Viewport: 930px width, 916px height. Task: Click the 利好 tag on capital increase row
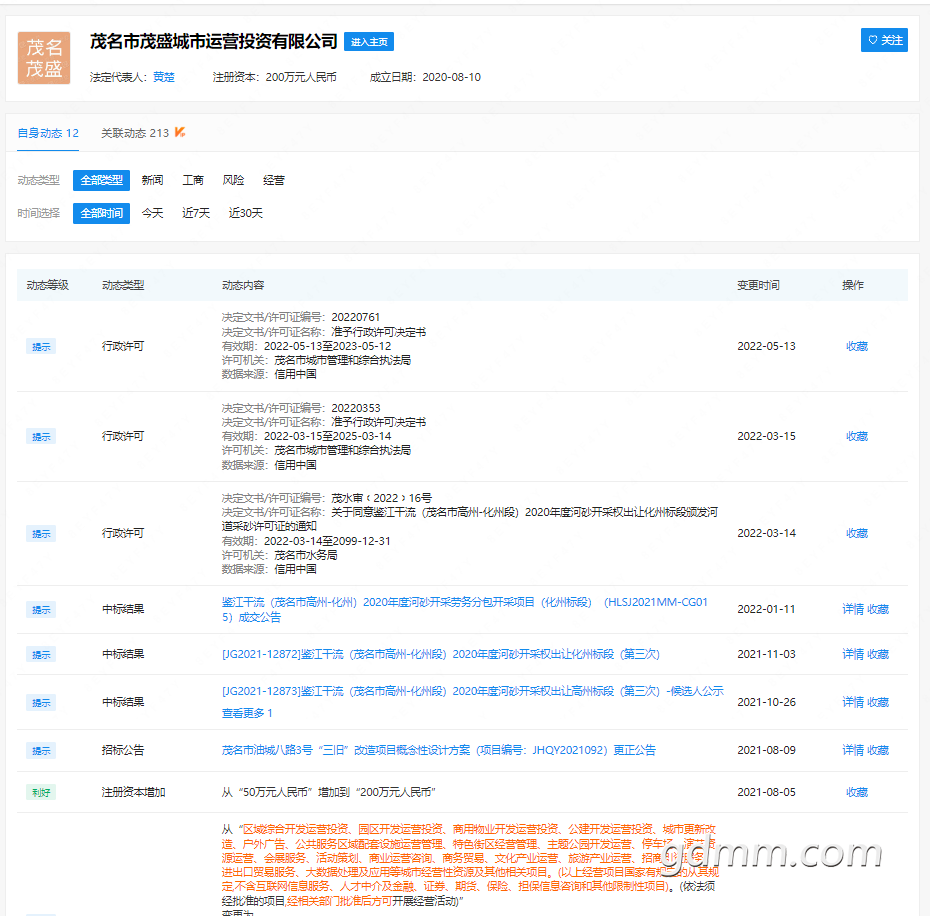coord(41,793)
